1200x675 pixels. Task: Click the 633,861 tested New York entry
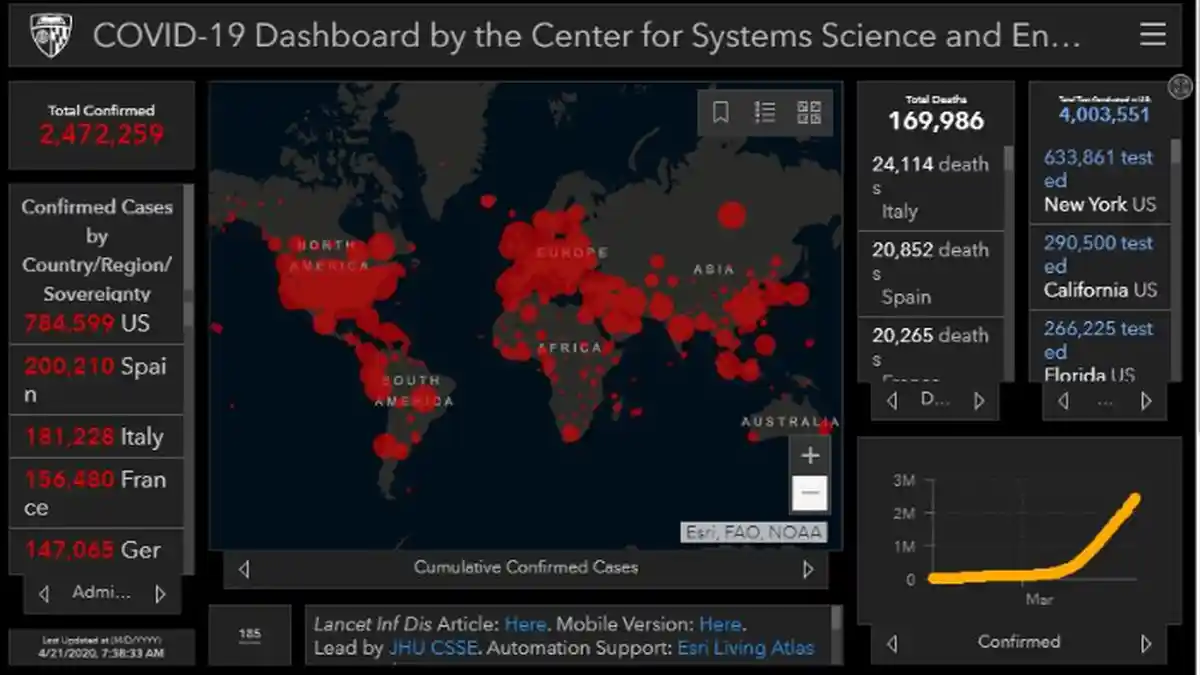(x=1100, y=181)
